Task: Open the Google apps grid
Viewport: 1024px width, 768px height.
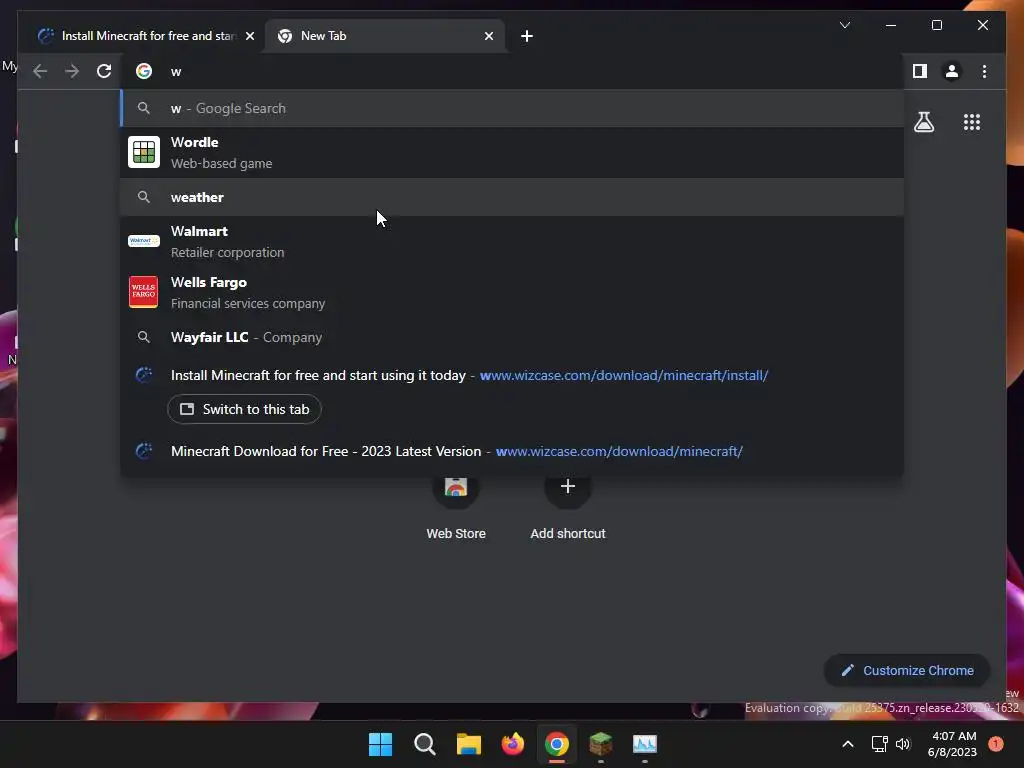Action: coord(972,122)
